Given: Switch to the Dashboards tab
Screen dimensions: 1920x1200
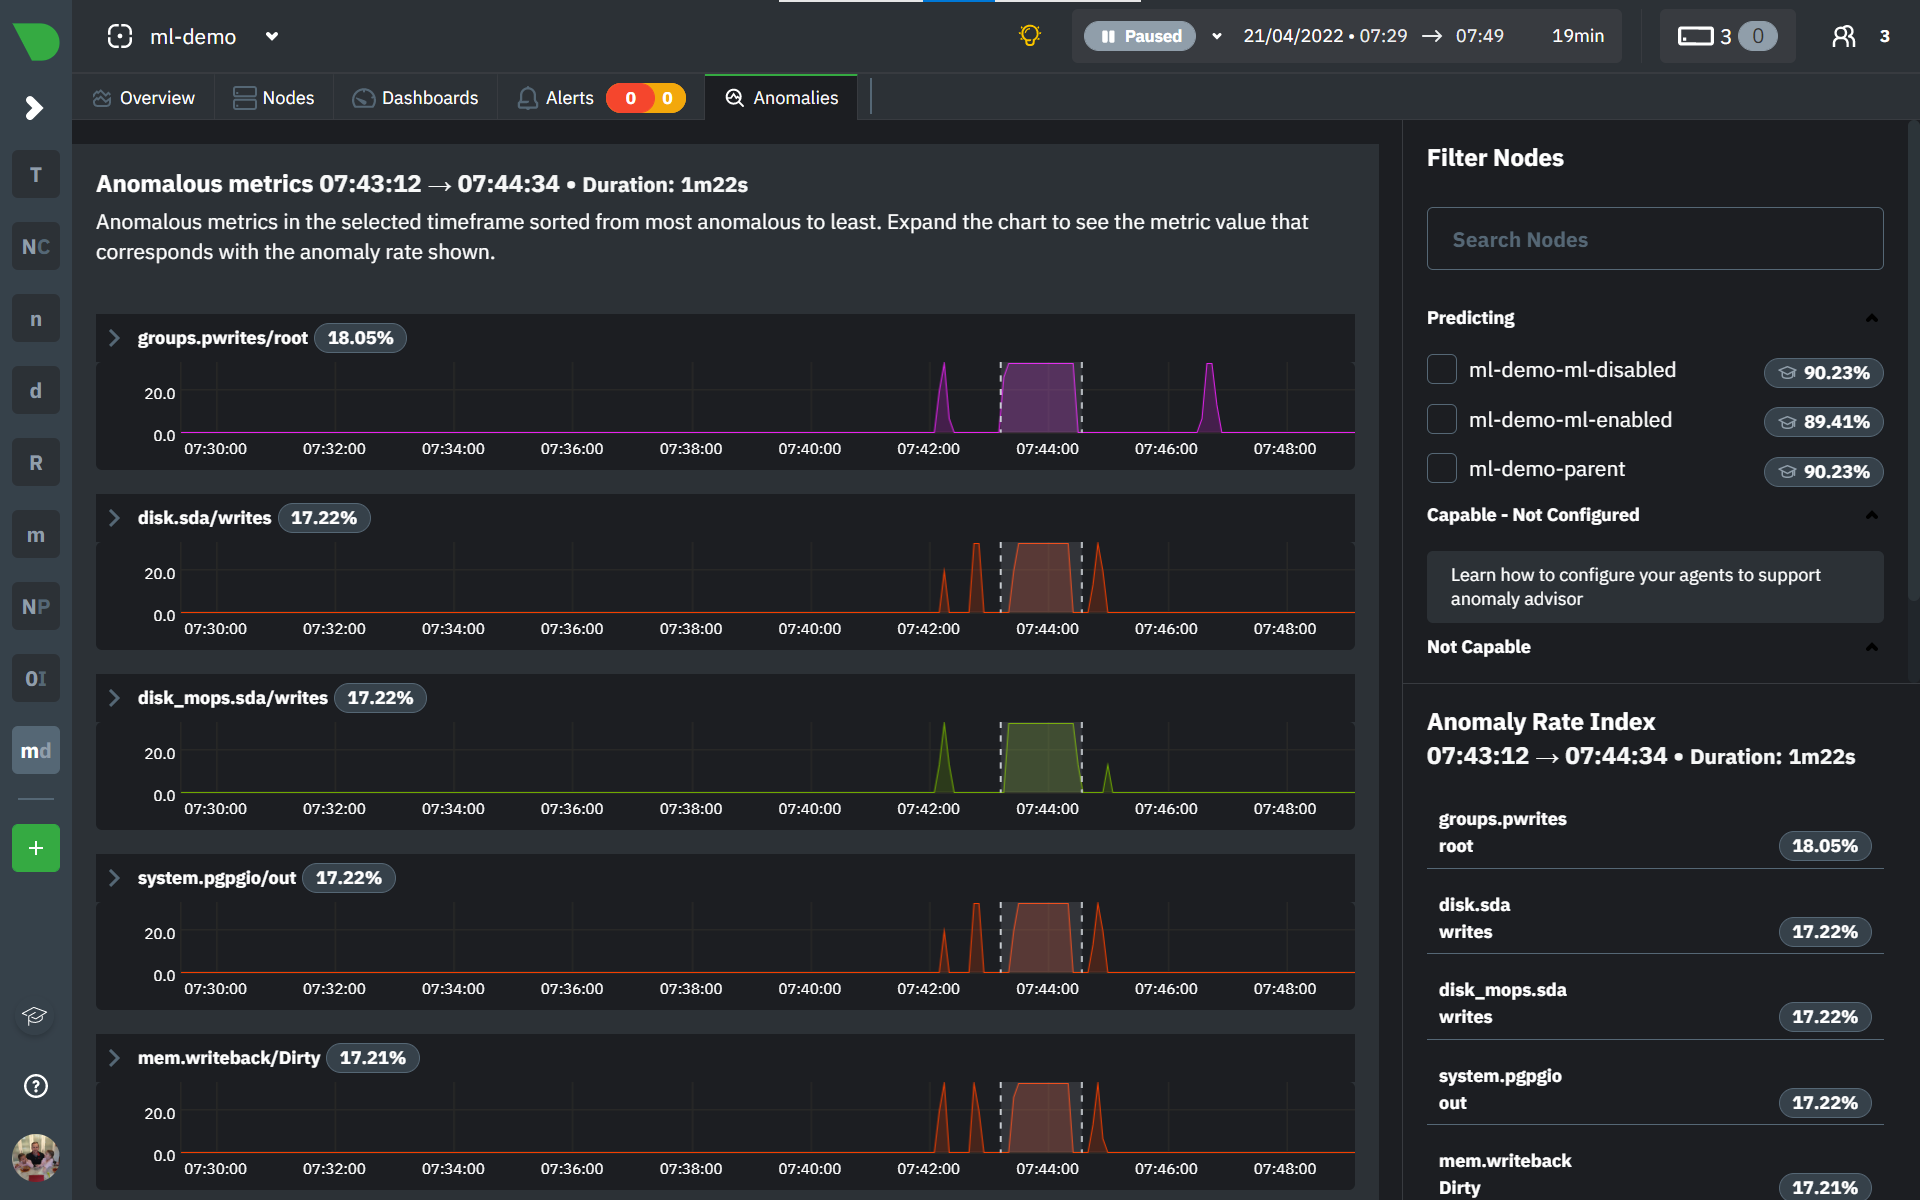Looking at the screenshot, I should click(x=416, y=98).
